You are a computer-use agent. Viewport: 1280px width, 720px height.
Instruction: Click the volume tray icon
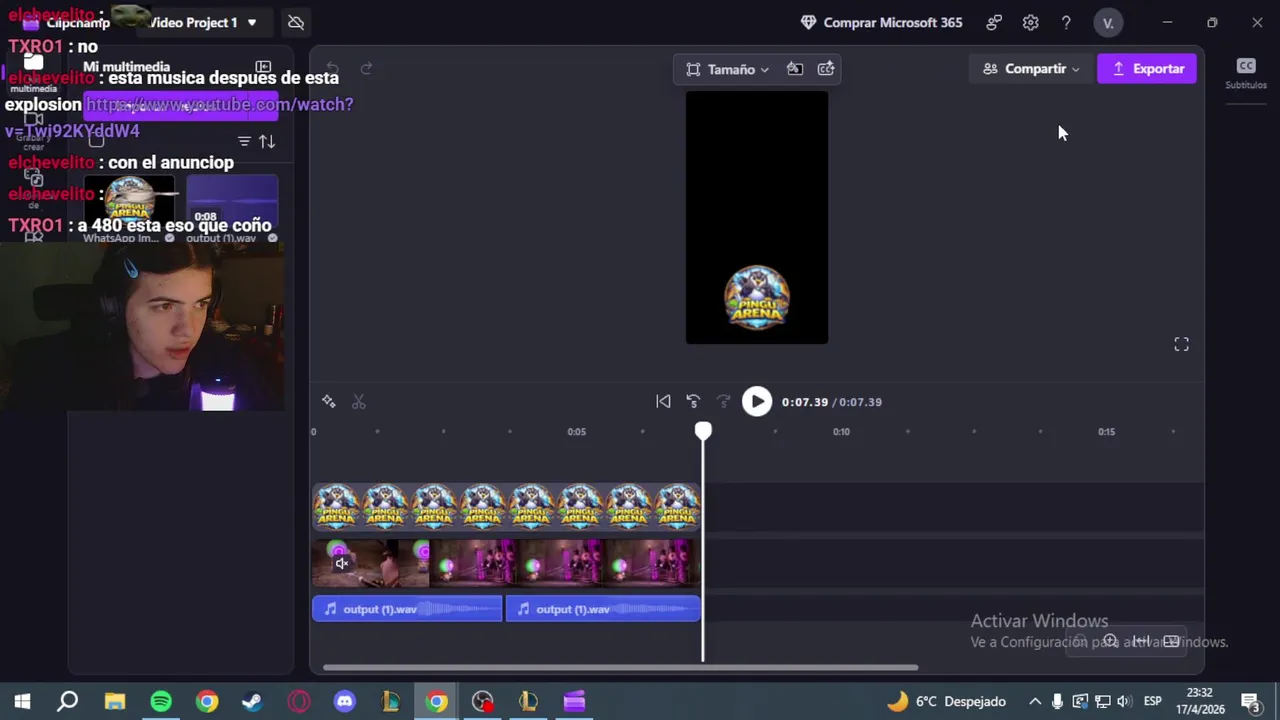click(1124, 701)
